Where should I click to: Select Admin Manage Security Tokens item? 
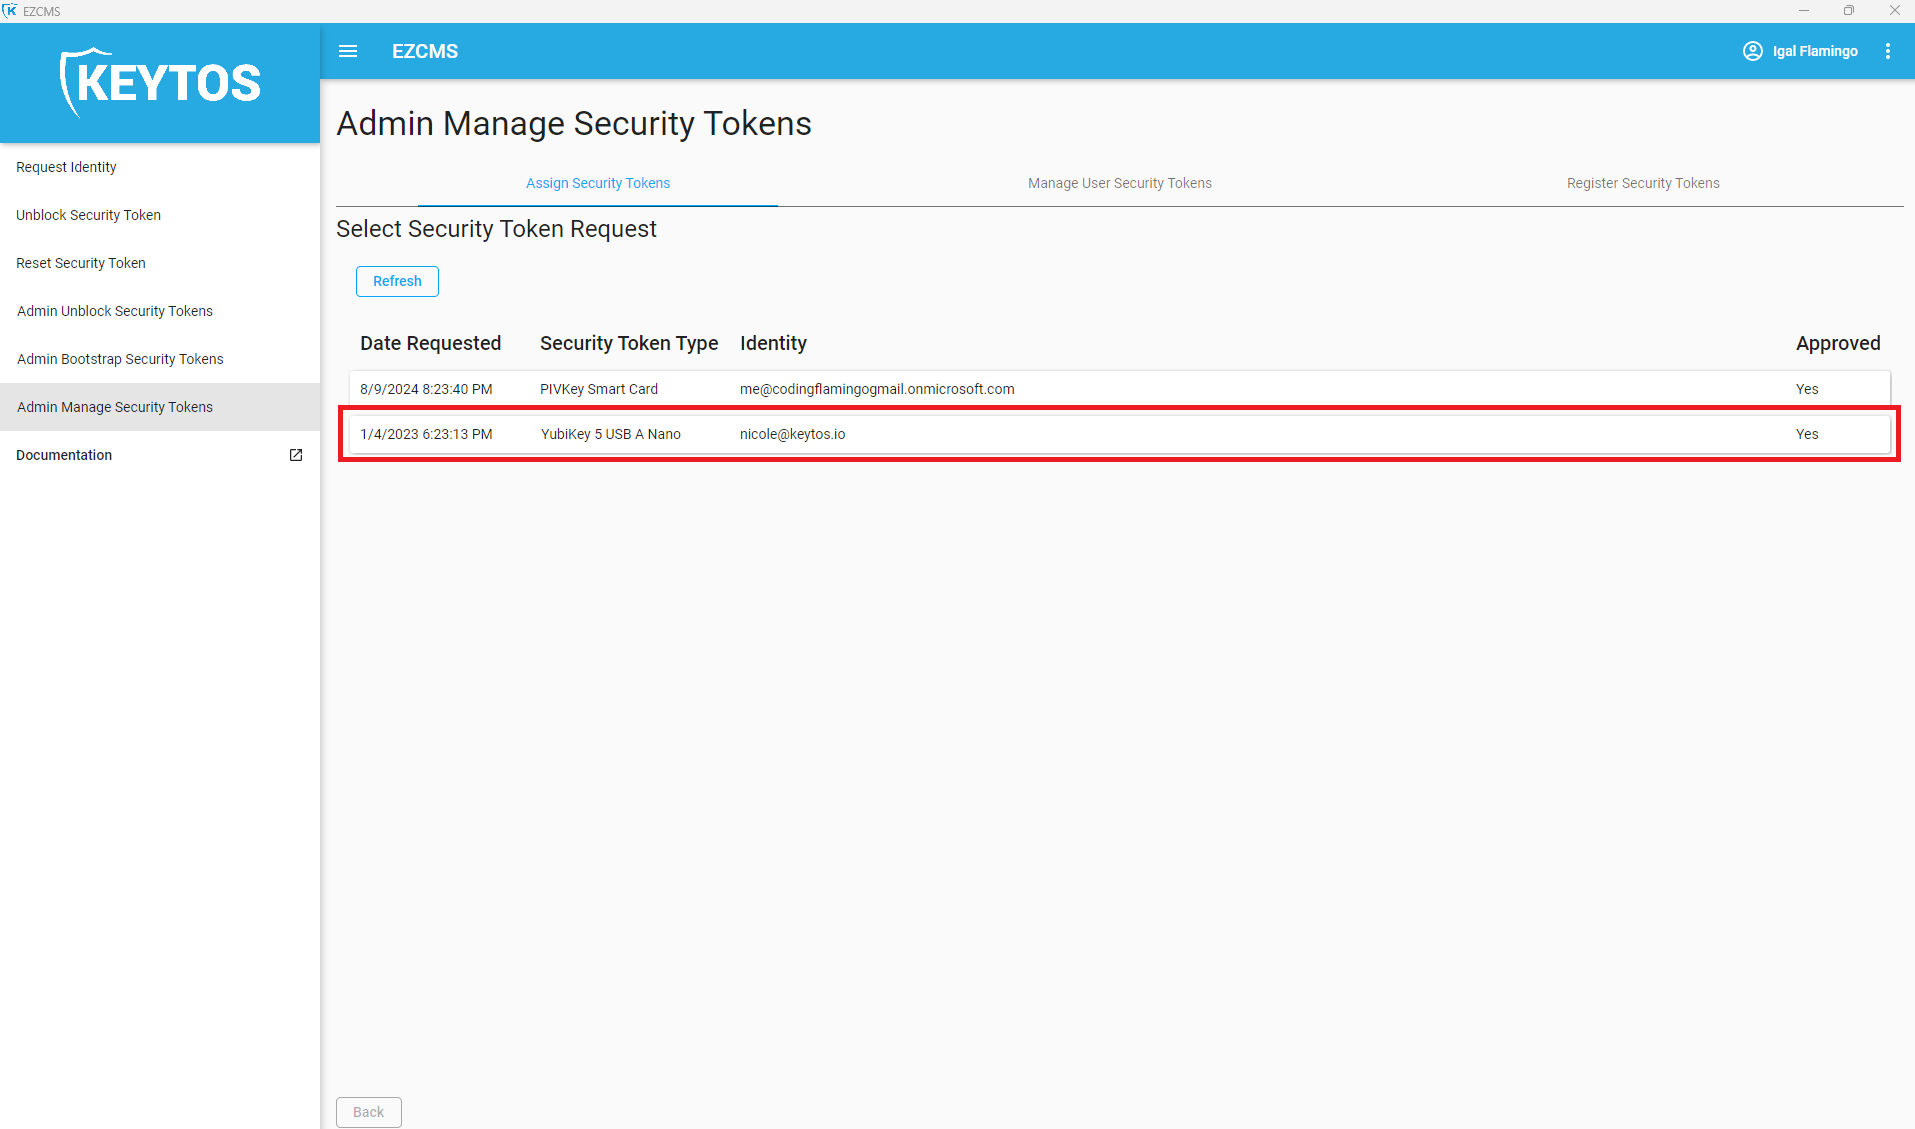tap(160, 407)
